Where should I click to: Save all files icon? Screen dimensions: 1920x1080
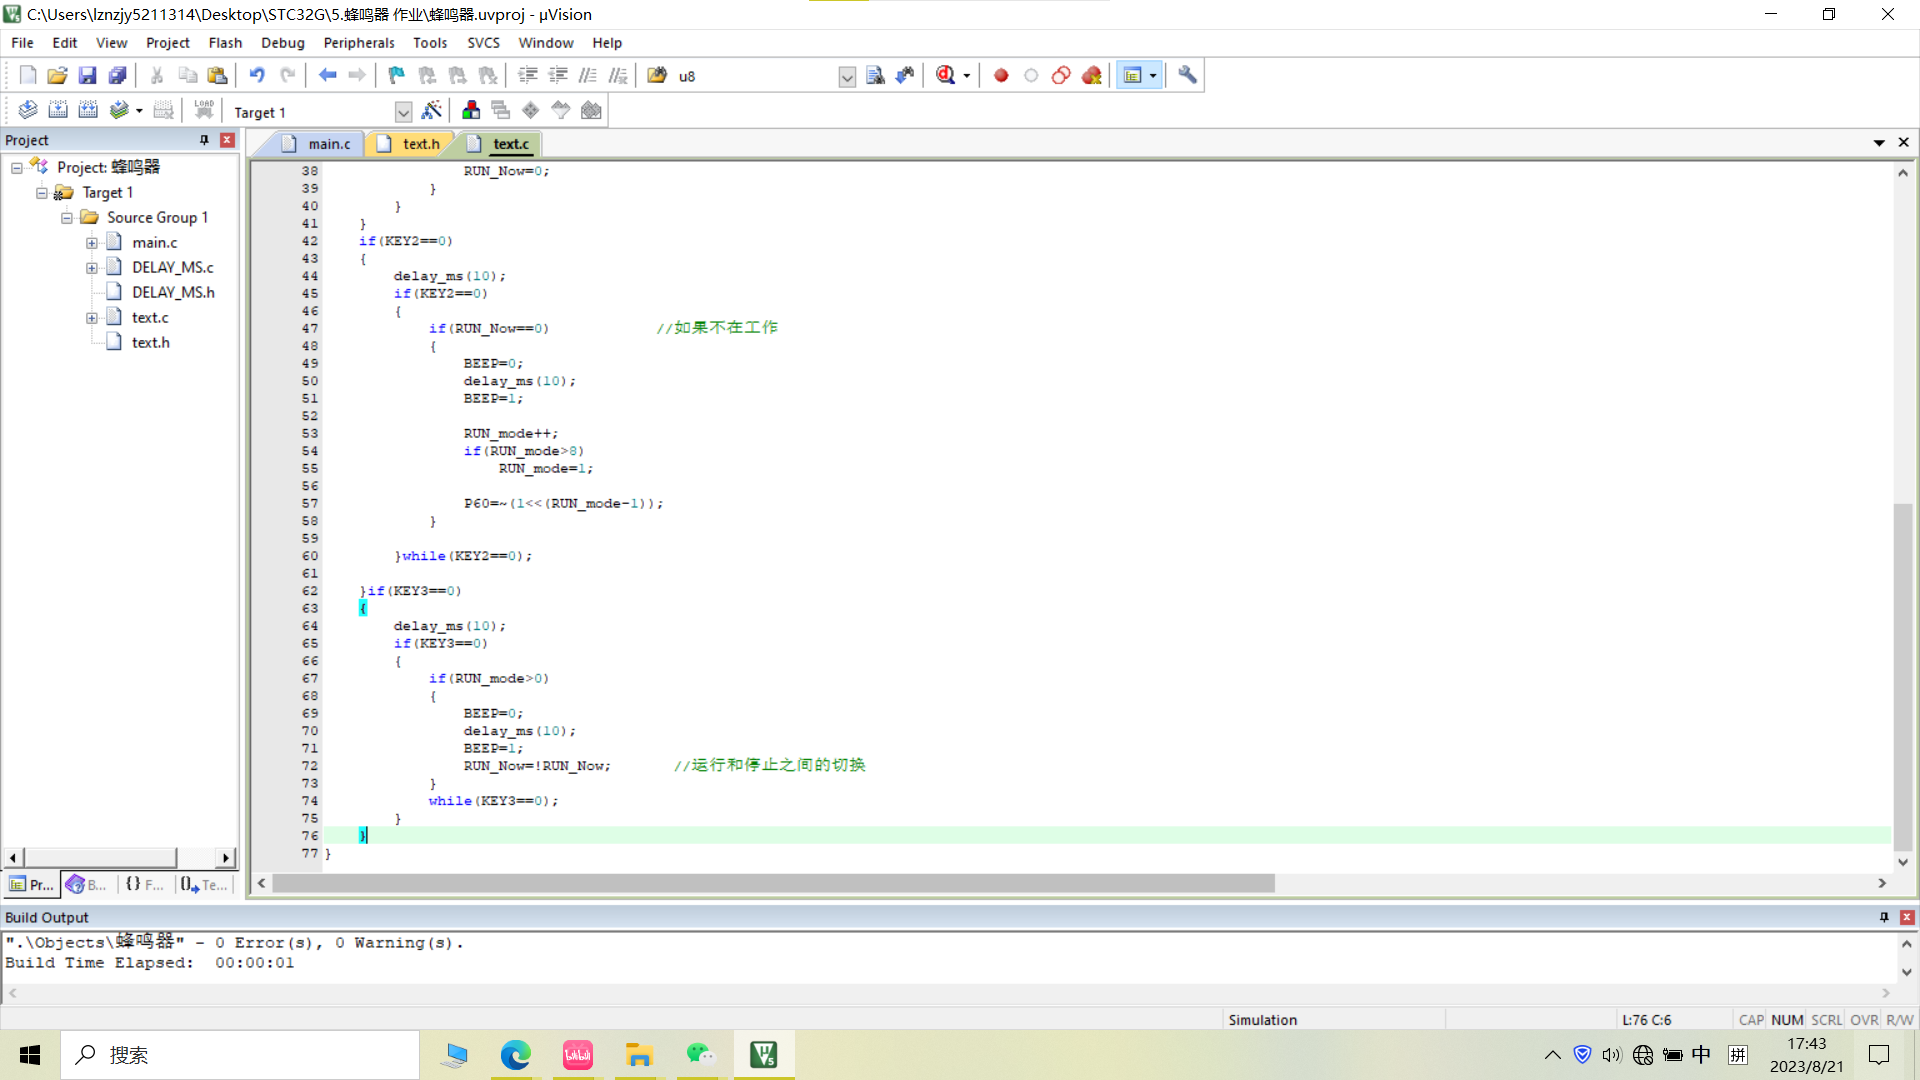(117, 75)
